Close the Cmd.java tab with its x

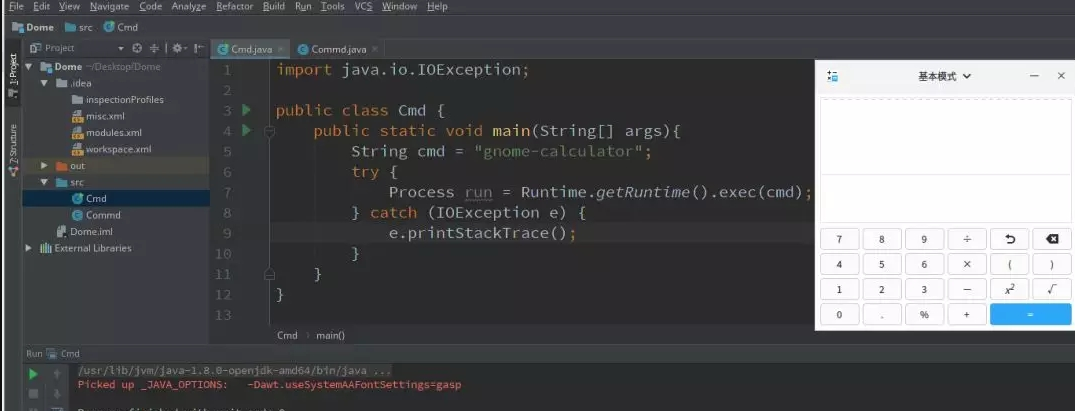pyautogui.click(x=280, y=49)
